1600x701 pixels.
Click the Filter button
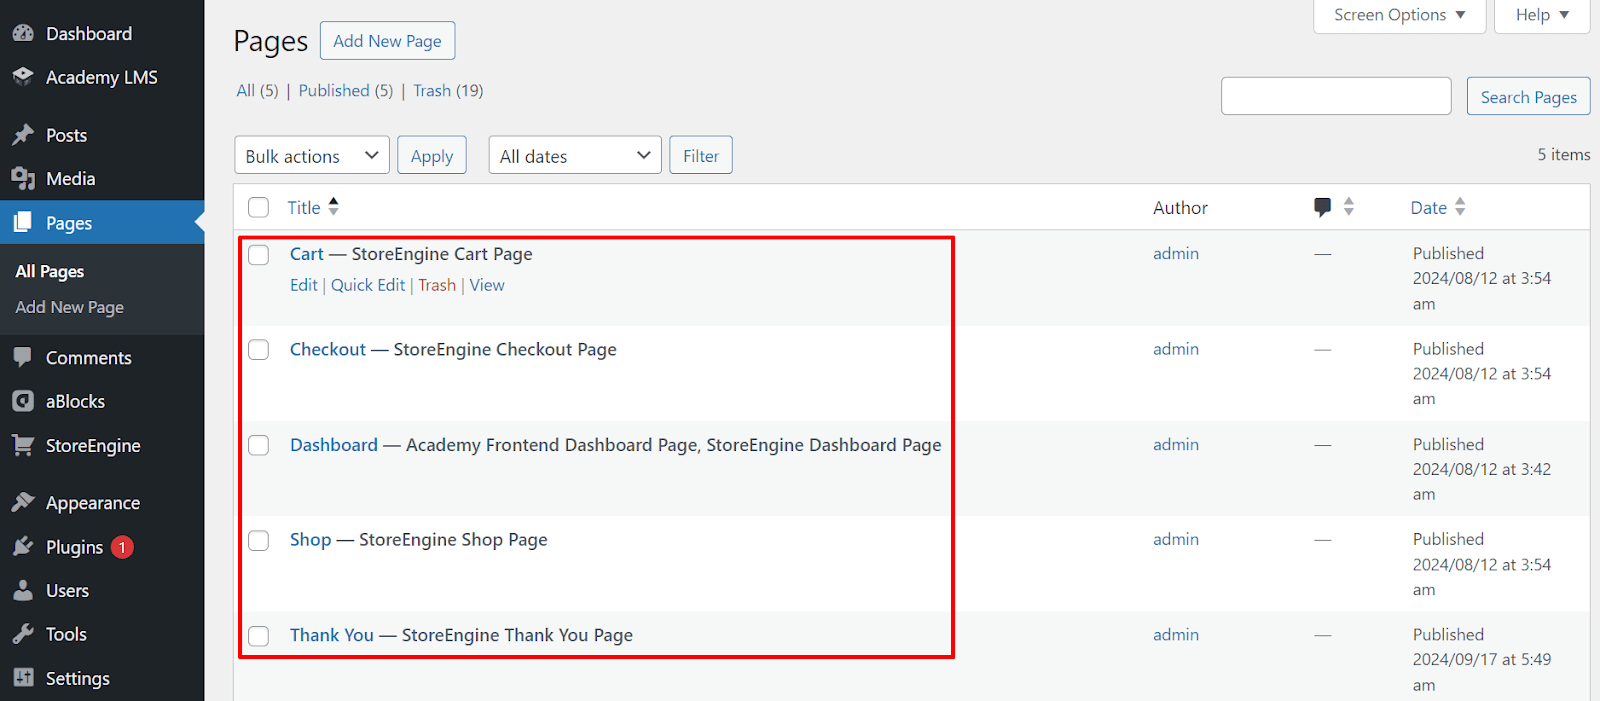[x=701, y=155]
